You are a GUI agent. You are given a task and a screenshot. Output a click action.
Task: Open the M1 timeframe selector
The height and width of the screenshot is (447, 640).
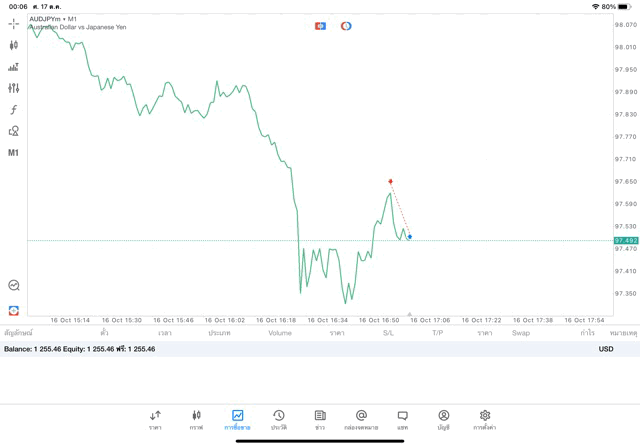14,153
